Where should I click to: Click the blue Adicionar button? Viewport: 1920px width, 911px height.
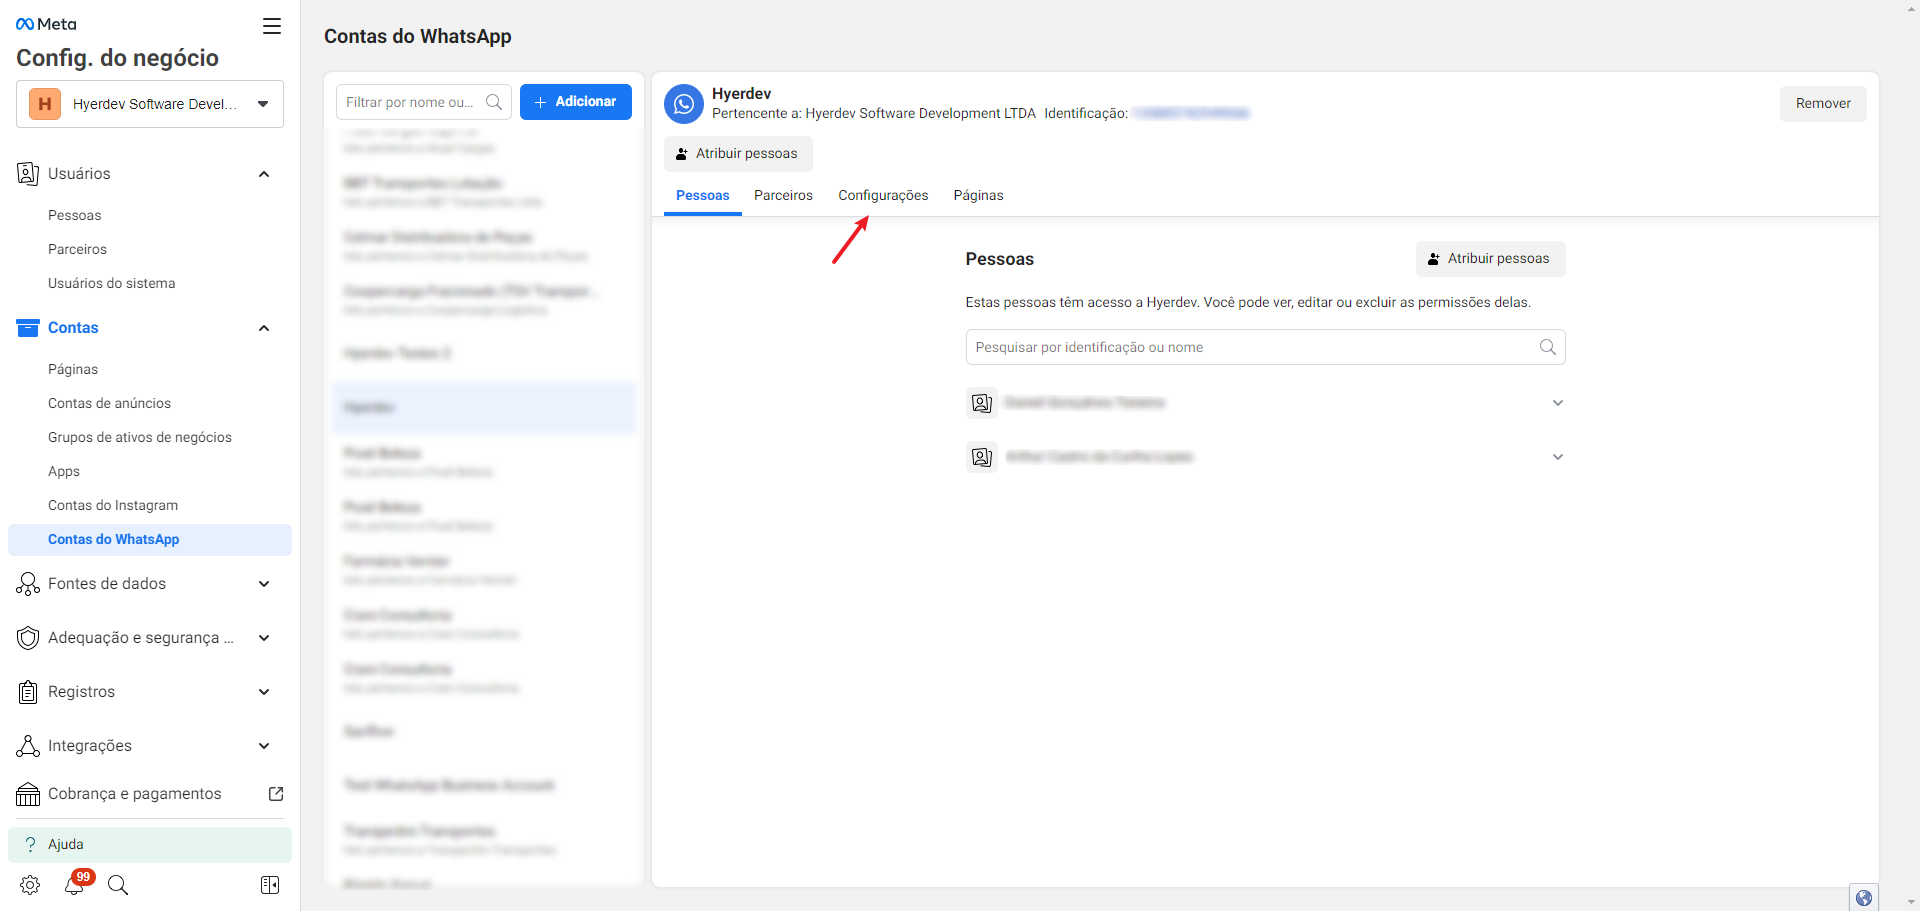coord(576,102)
